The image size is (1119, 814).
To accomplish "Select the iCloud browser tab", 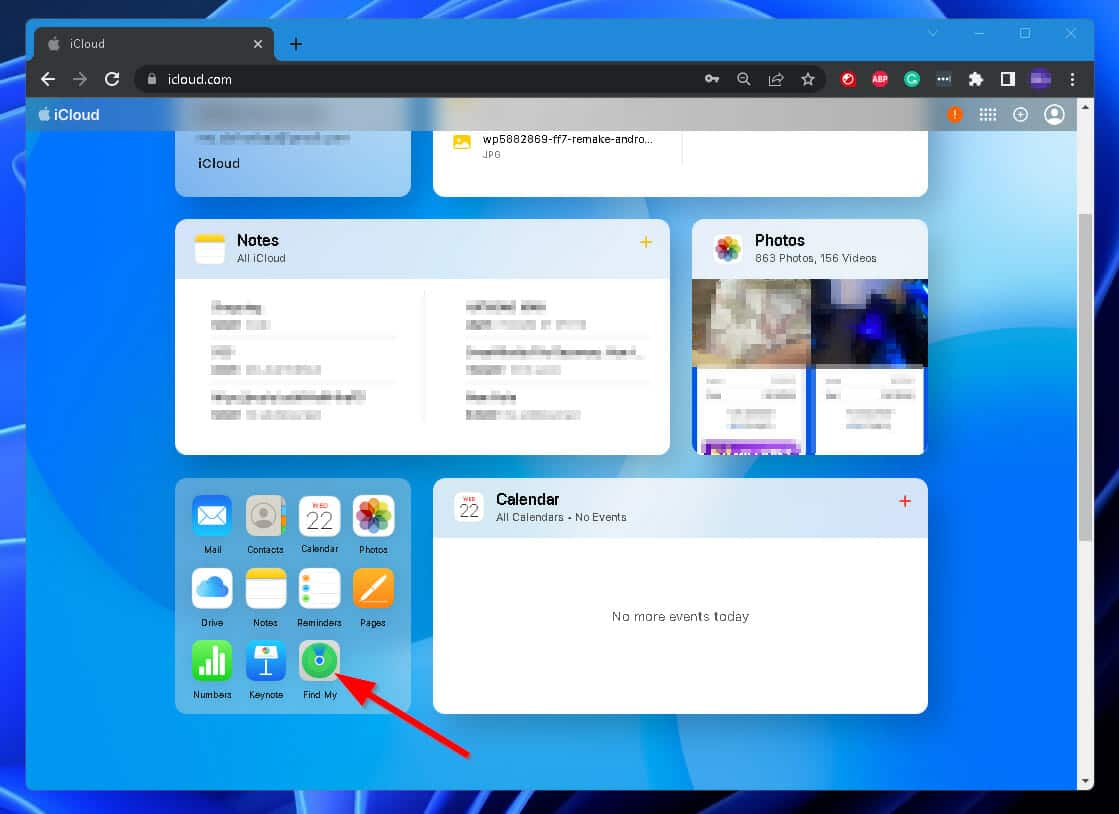I will tap(153, 44).
